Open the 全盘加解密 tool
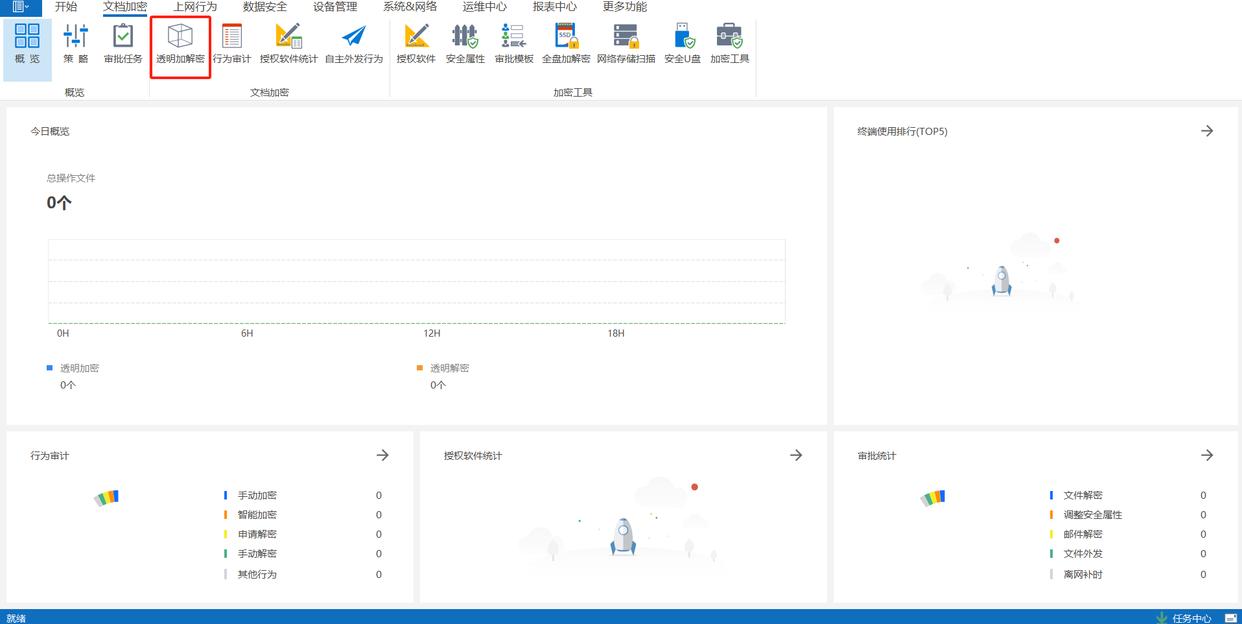The height and width of the screenshot is (624, 1242). tap(566, 45)
